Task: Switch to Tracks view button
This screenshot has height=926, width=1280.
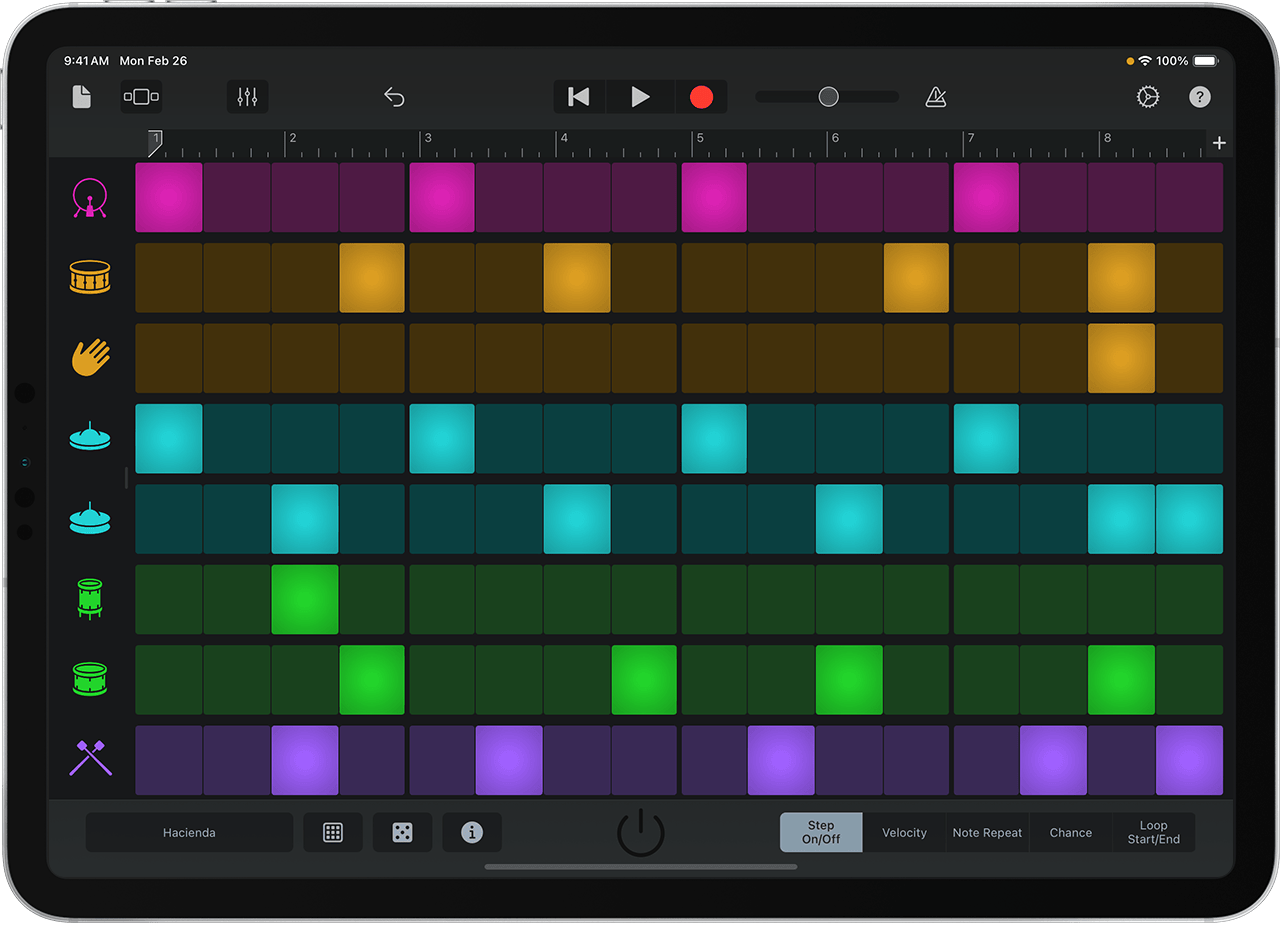Action: coord(141,97)
